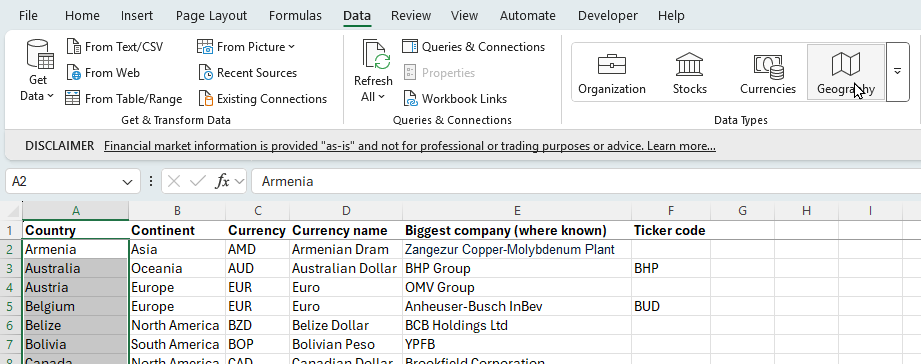Select the BZD currency cell
This screenshot has height=364, width=921.
[x=258, y=325]
